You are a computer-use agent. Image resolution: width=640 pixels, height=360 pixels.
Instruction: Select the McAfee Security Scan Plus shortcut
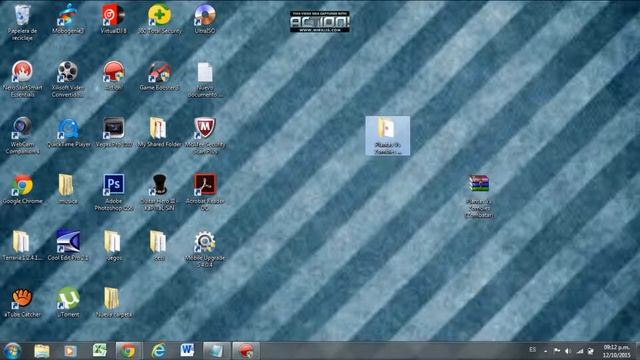(x=205, y=136)
